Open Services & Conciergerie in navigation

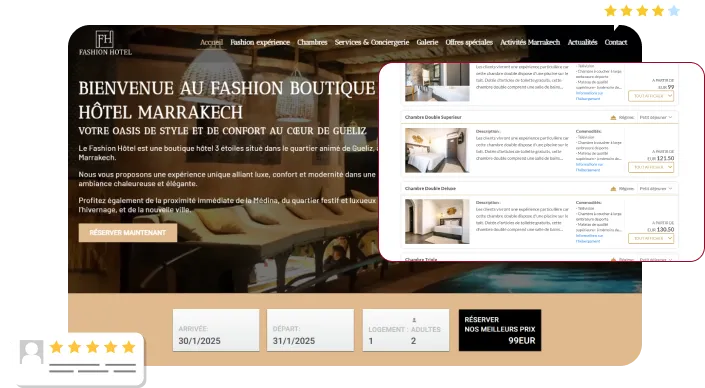(x=372, y=42)
